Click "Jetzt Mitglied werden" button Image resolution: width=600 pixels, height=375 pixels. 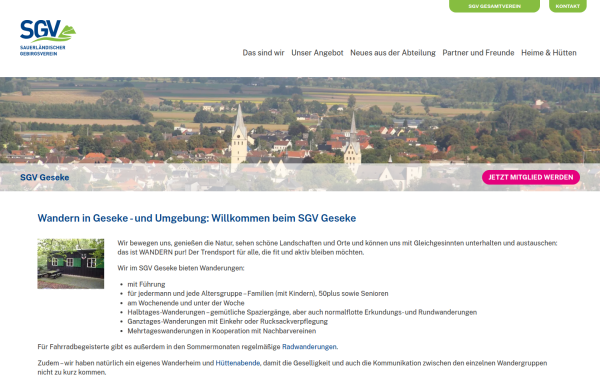pyautogui.click(x=531, y=177)
